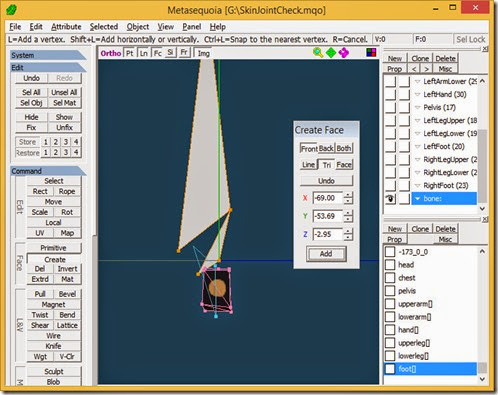Toggle Fr front-only display button
498x395 pixels.
coord(184,53)
